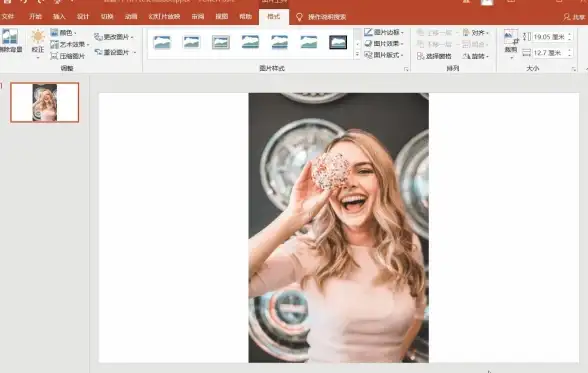Apply the second picture style thumbnail
The height and width of the screenshot is (373, 588).
click(191, 42)
